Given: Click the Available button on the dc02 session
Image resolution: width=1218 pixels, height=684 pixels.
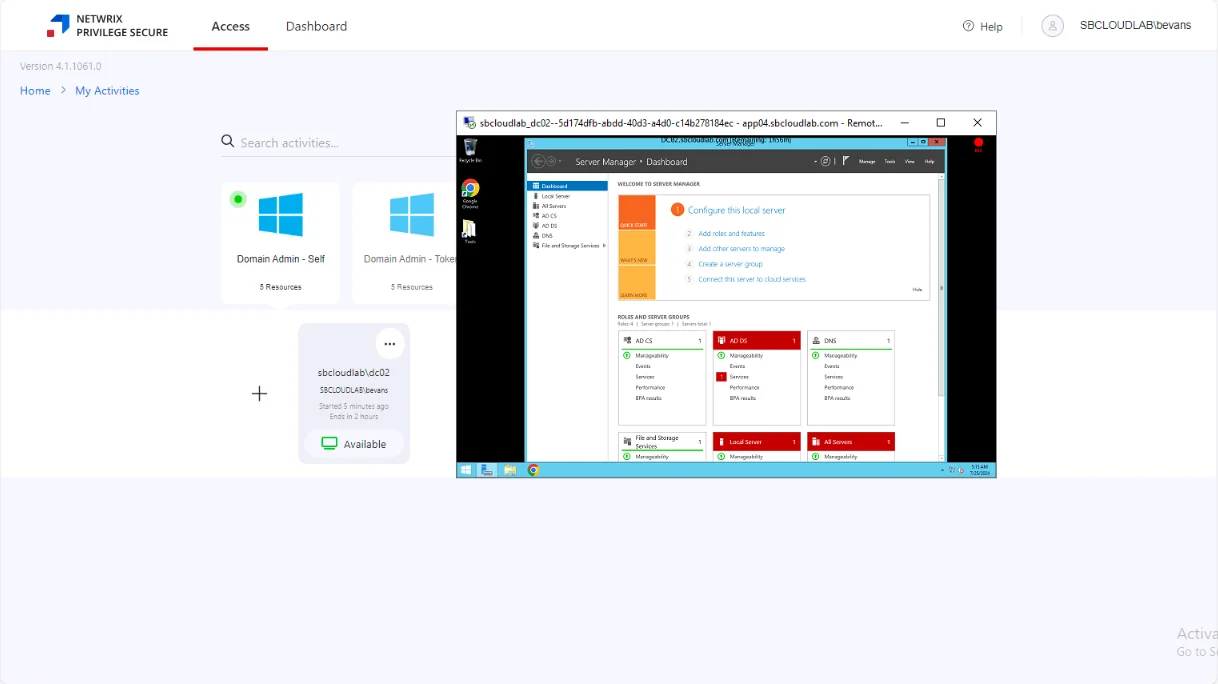Looking at the screenshot, I should tap(354, 444).
